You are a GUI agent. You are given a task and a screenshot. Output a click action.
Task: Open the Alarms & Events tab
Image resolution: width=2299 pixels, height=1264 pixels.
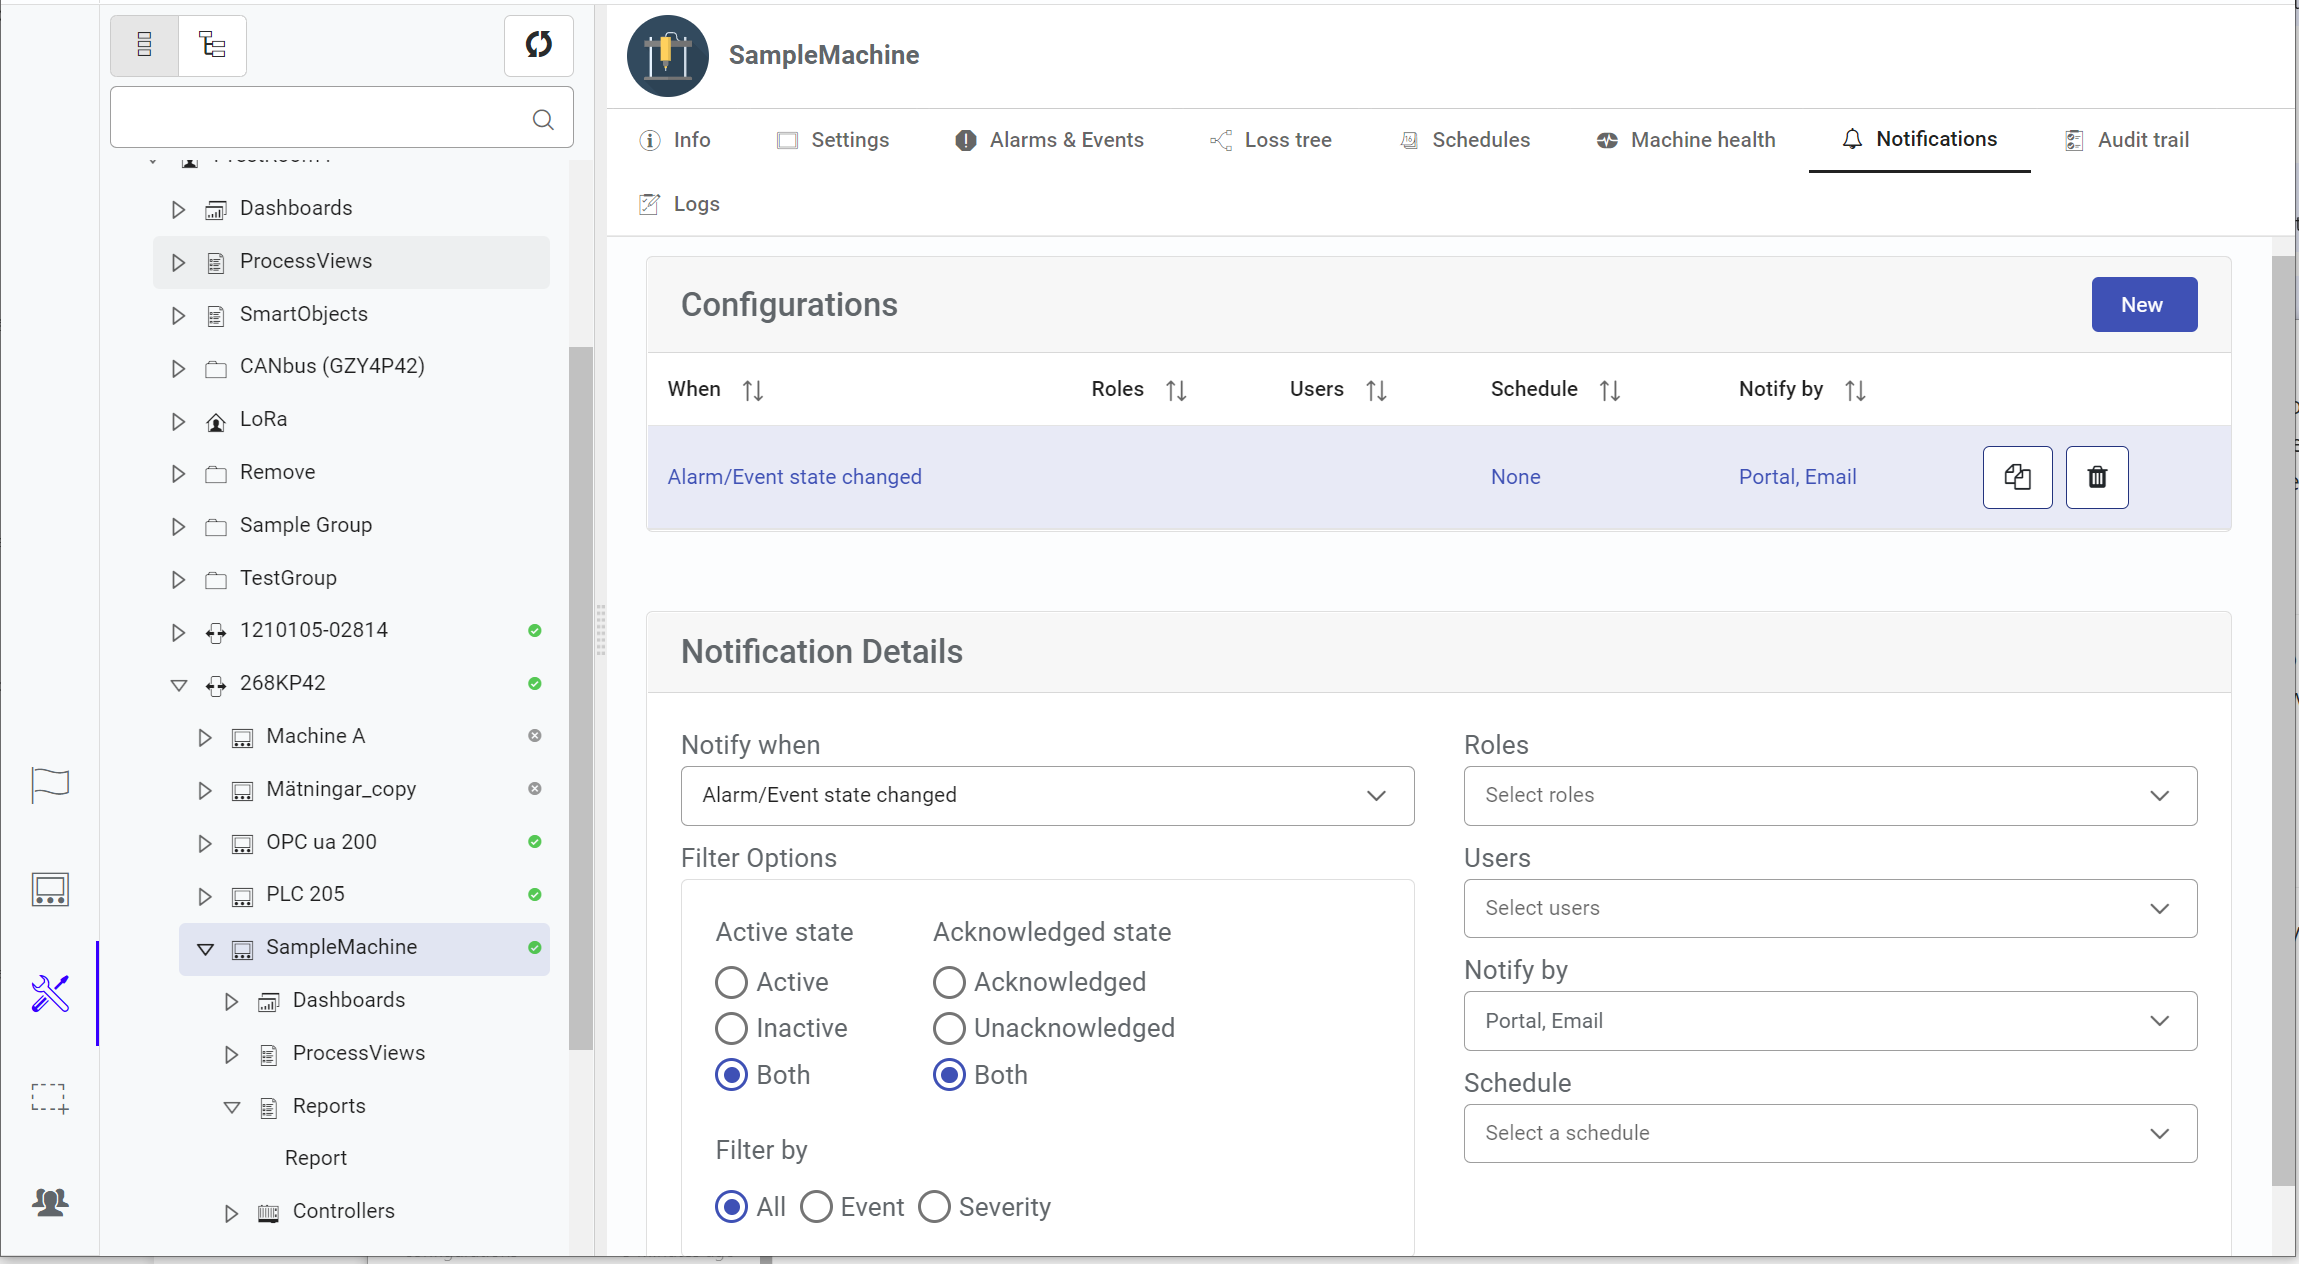1049,141
